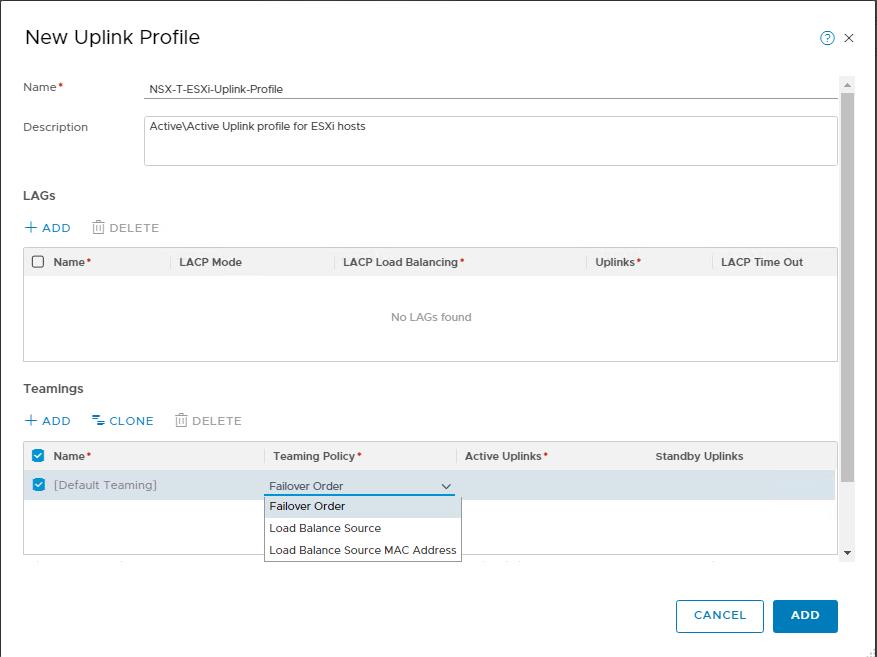
Task: Uncheck the Default Teaming row checkbox
Action: (39, 484)
